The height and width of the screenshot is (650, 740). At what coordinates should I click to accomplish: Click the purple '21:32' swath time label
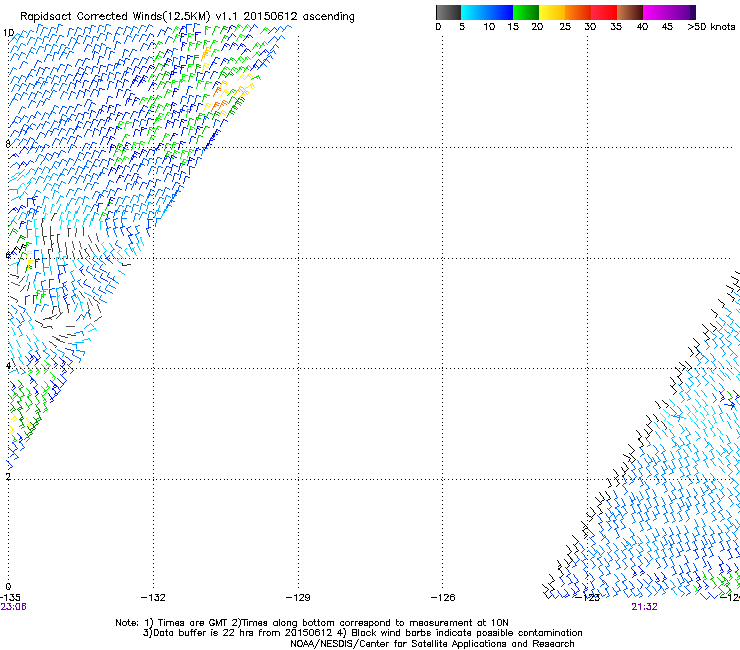(x=644, y=607)
